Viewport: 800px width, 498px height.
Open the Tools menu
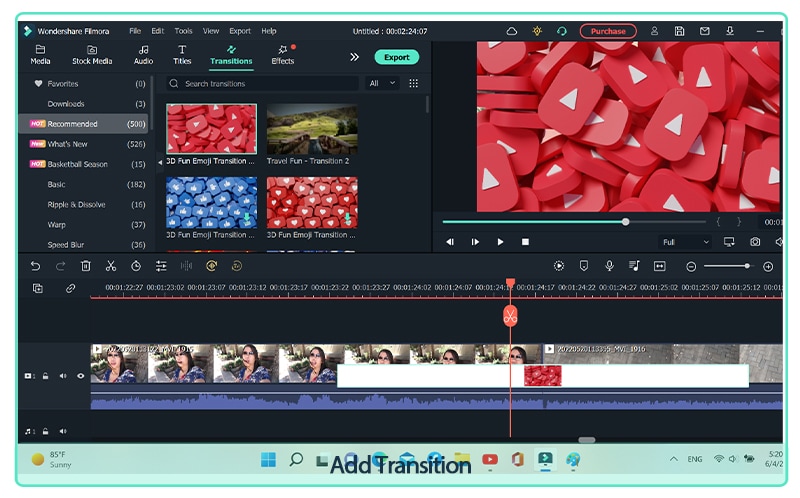tap(183, 31)
